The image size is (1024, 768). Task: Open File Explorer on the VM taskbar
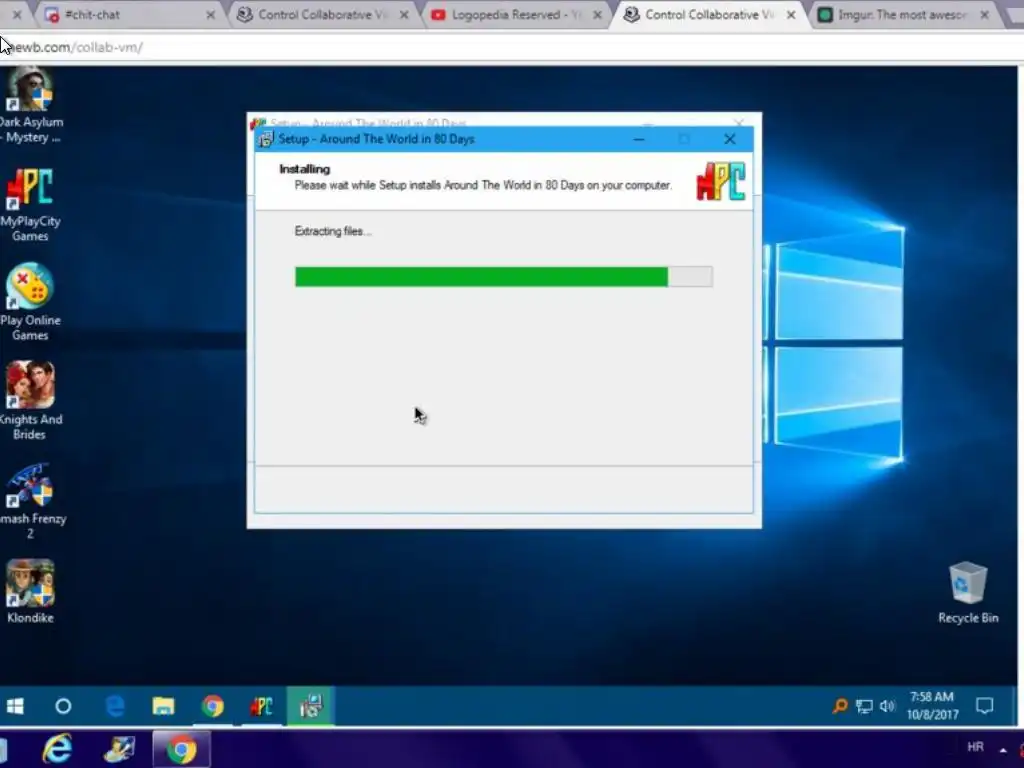[163, 706]
